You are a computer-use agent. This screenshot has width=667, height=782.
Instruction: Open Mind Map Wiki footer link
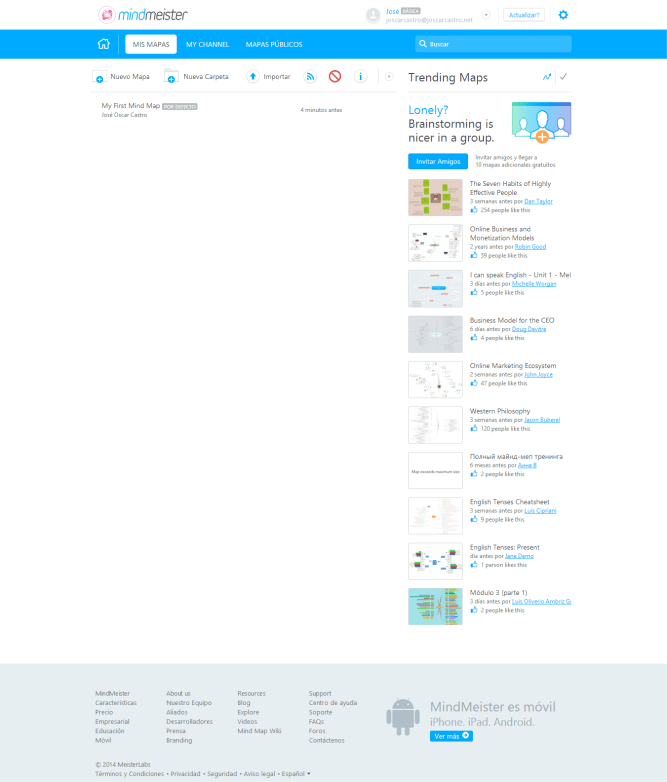(x=259, y=731)
